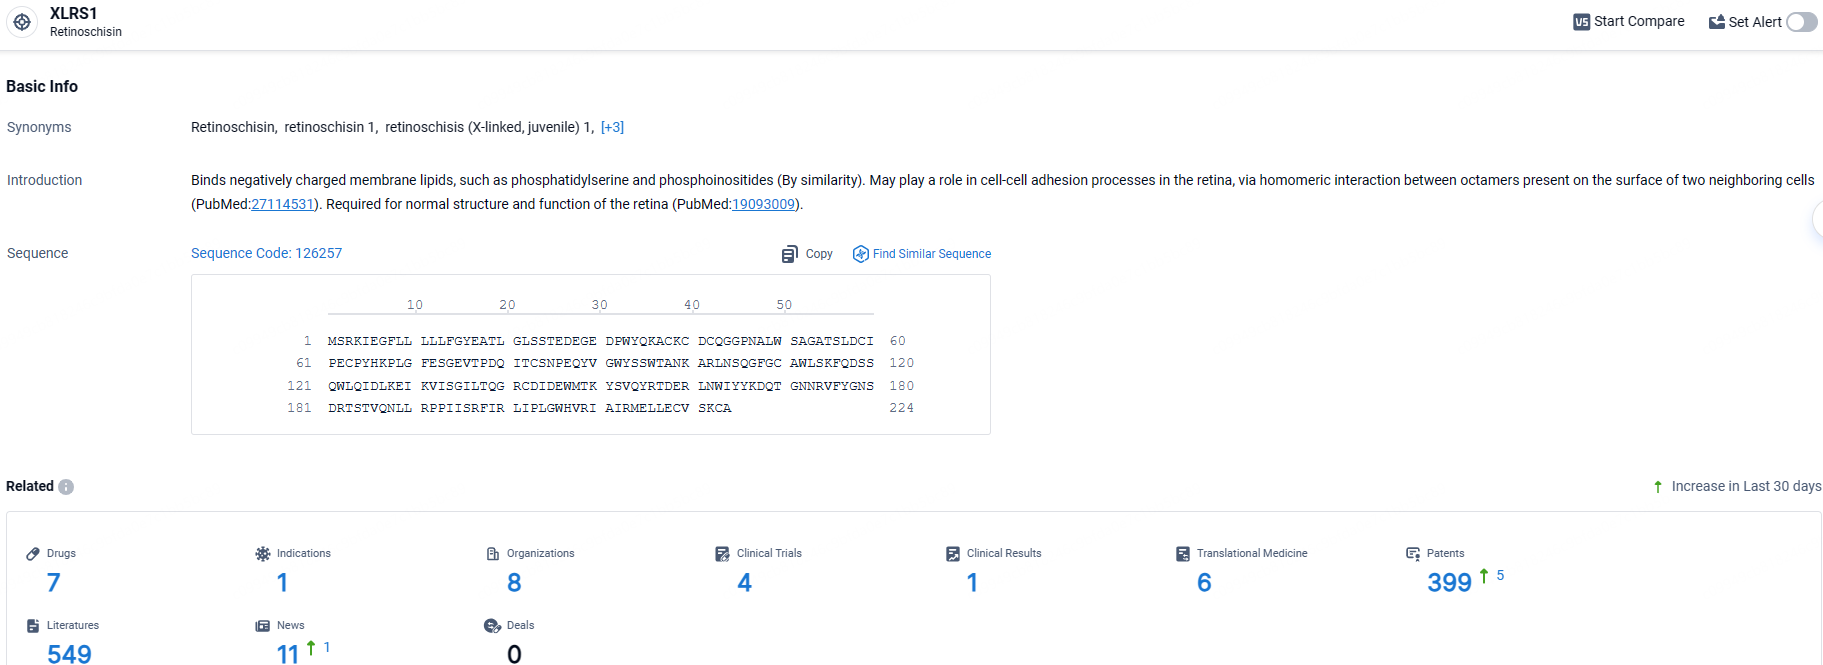Open the 399 Patents count
Screen dimensions: 1823x665
coord(1449,582)
